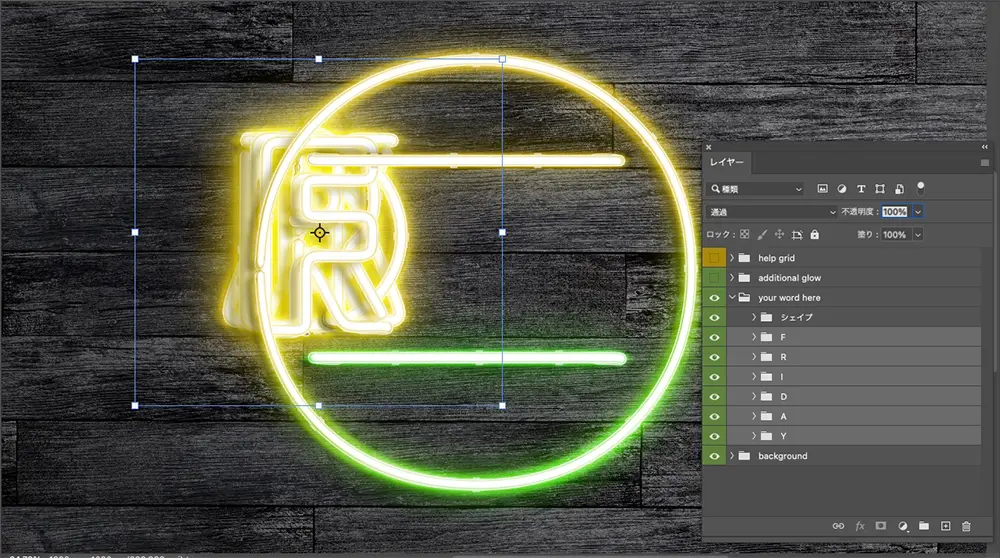The width and height of the screenshot is (1000, 558).
Task: Open the opacity slider dropdown arrow
Action: (918, 212)
